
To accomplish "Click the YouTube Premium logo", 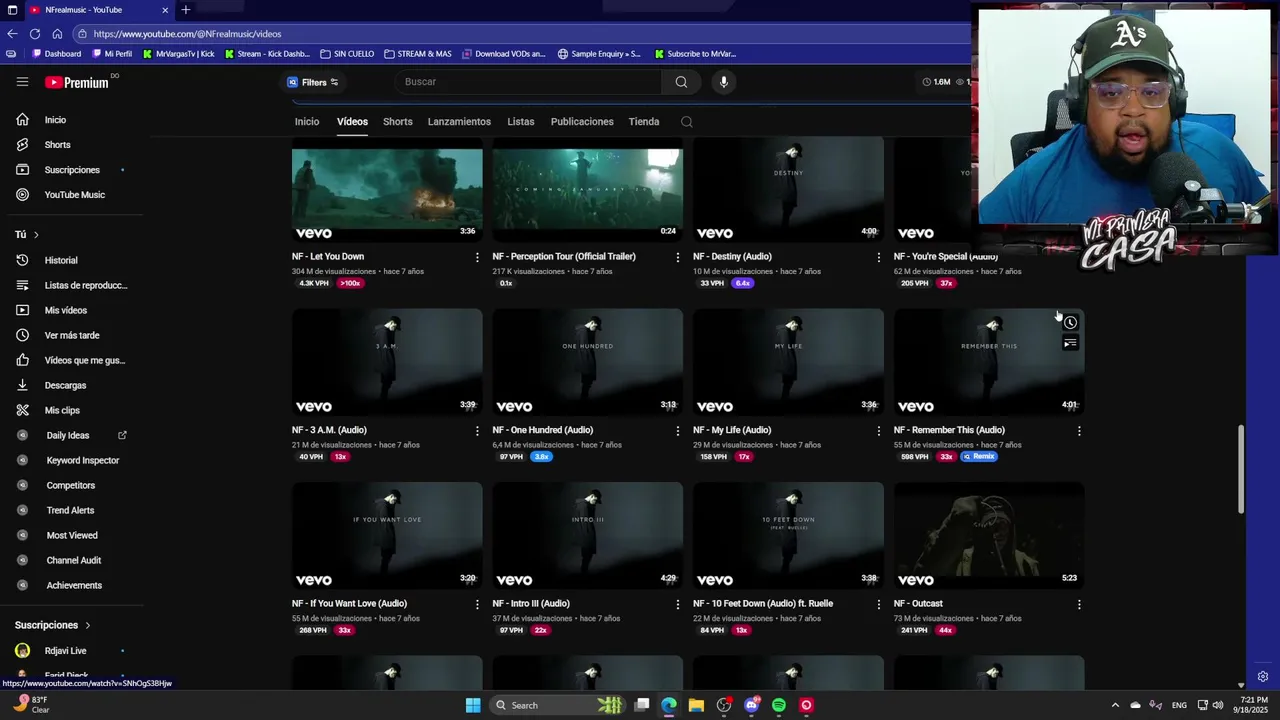I will [76, 82].
